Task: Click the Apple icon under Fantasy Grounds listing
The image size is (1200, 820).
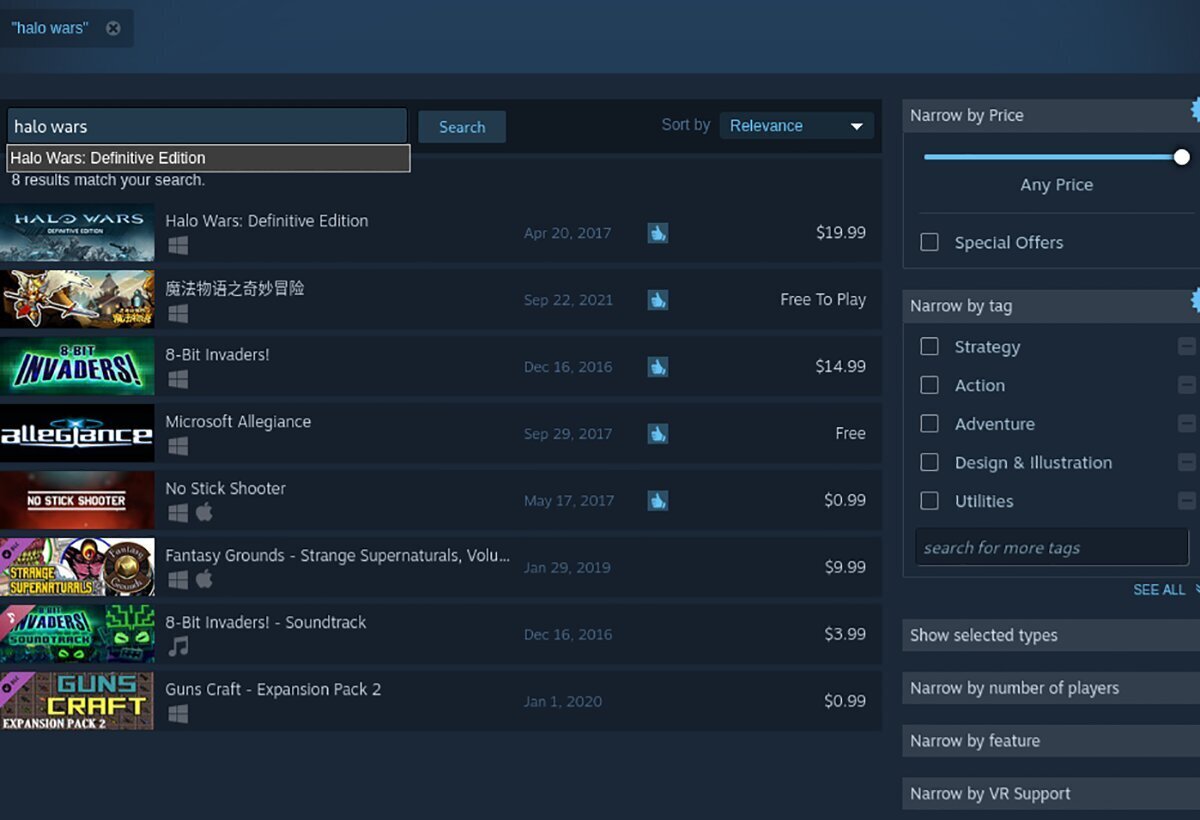Action: click(204, 580)
